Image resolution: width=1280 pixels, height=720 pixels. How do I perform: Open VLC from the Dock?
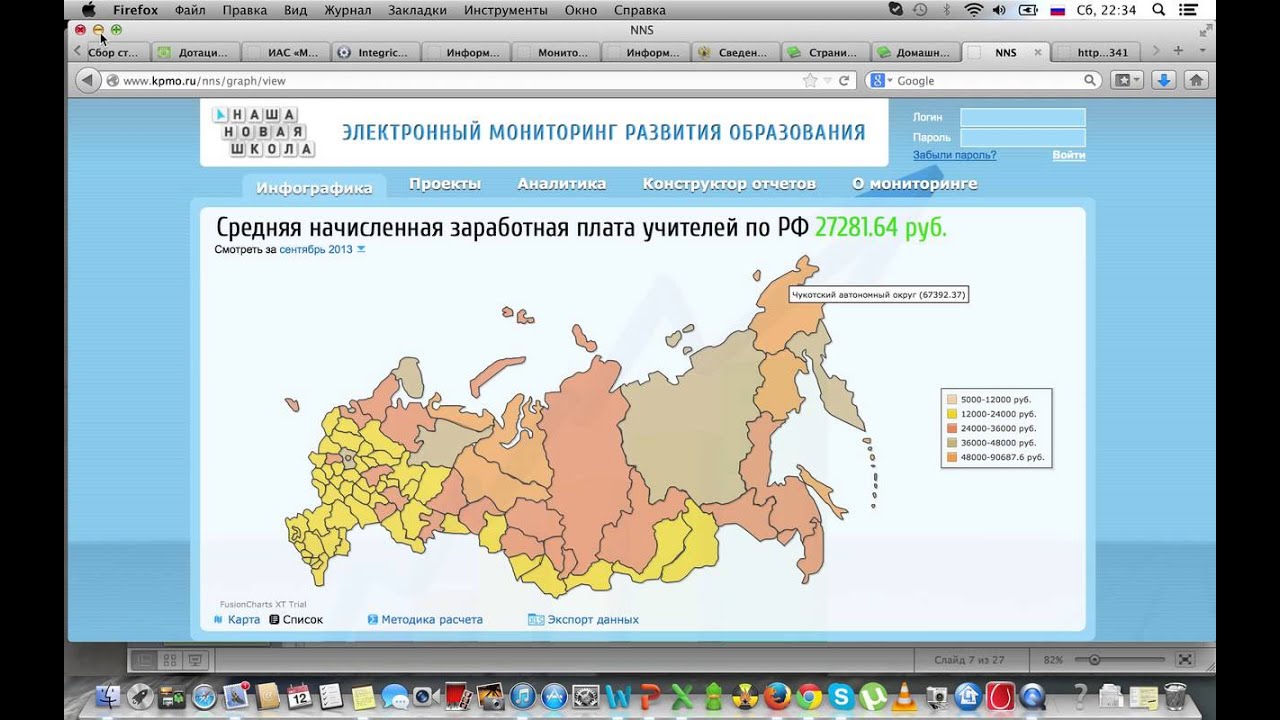tap(904, 695)
